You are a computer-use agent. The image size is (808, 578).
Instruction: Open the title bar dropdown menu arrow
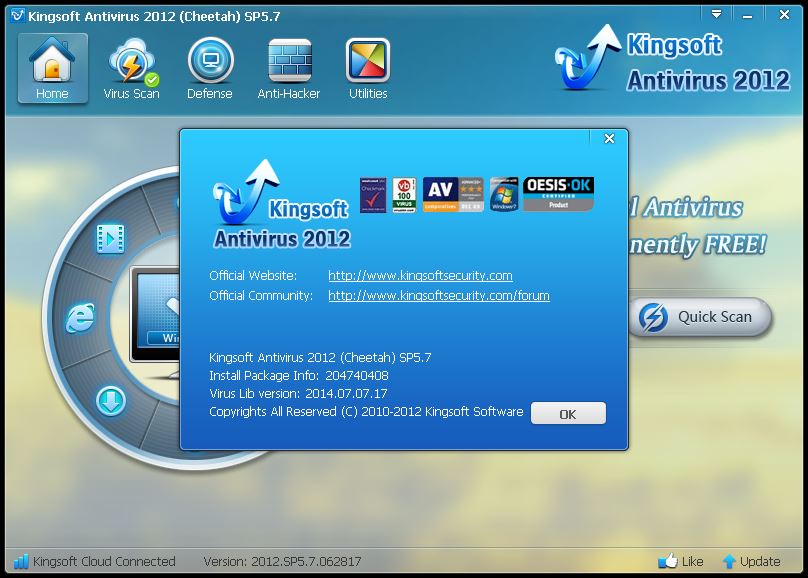[716, 14]
